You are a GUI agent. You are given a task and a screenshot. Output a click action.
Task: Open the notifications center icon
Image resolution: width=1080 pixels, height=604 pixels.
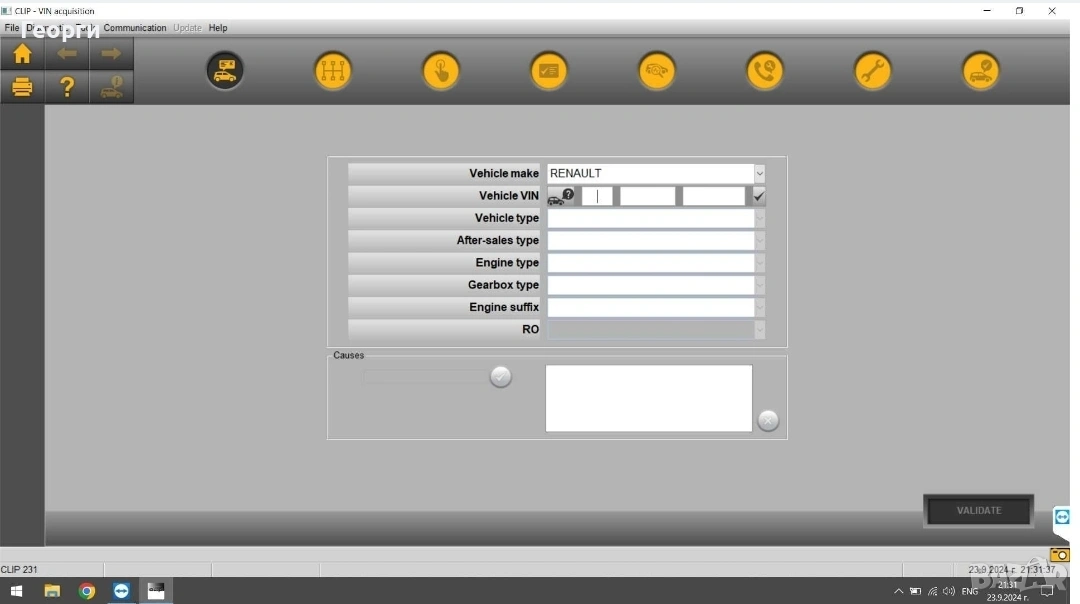(1047, 591)
